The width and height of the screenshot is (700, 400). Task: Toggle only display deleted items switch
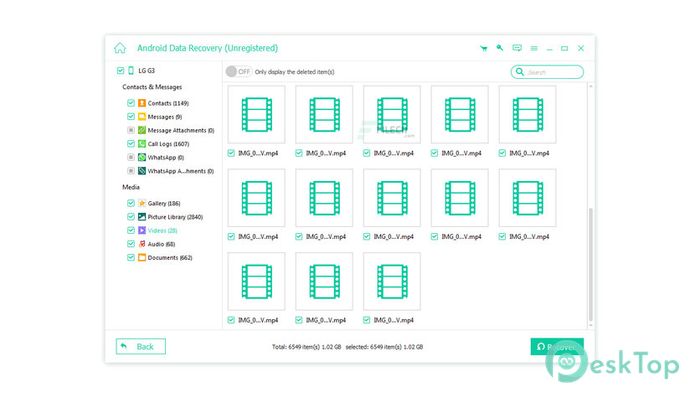(x=238, y=71)
